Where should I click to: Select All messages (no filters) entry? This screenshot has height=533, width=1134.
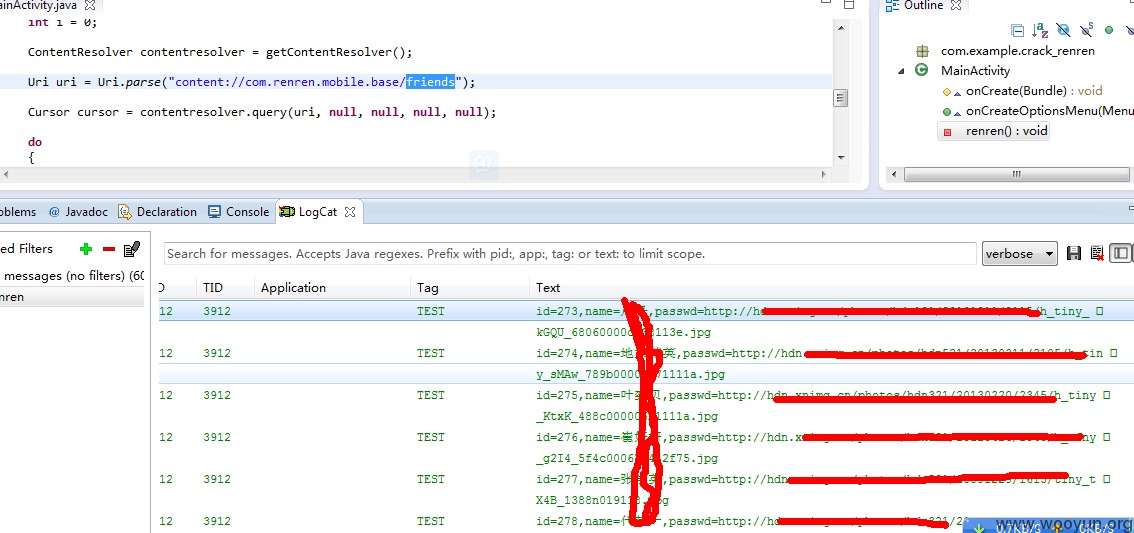[x=72, y=276]
